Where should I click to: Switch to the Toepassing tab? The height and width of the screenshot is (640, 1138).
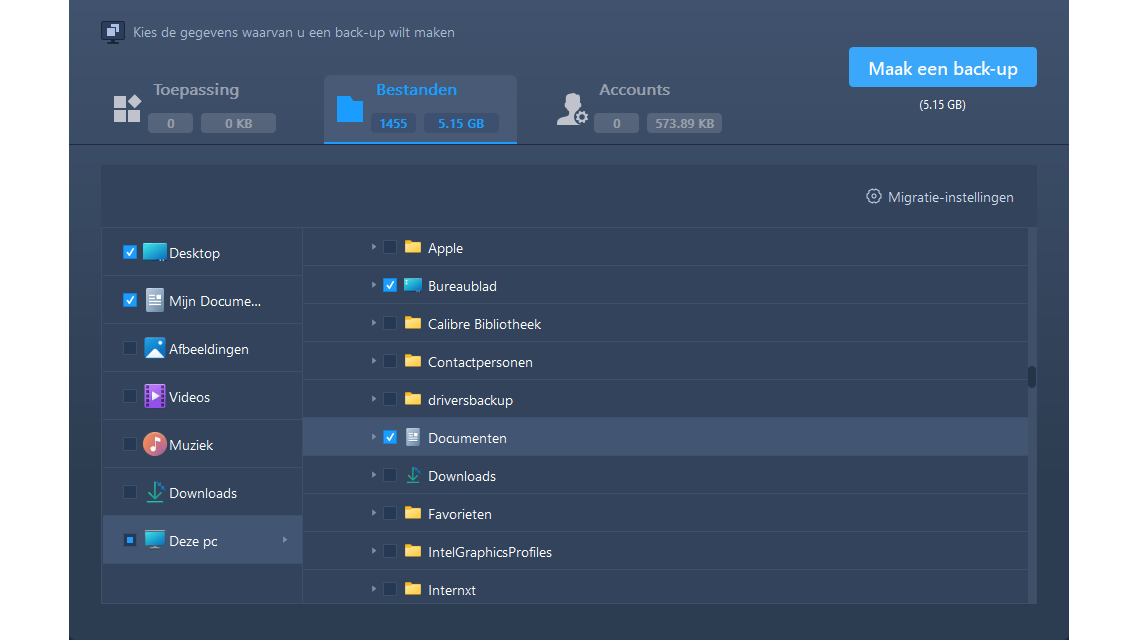click(x=195, y=109)
